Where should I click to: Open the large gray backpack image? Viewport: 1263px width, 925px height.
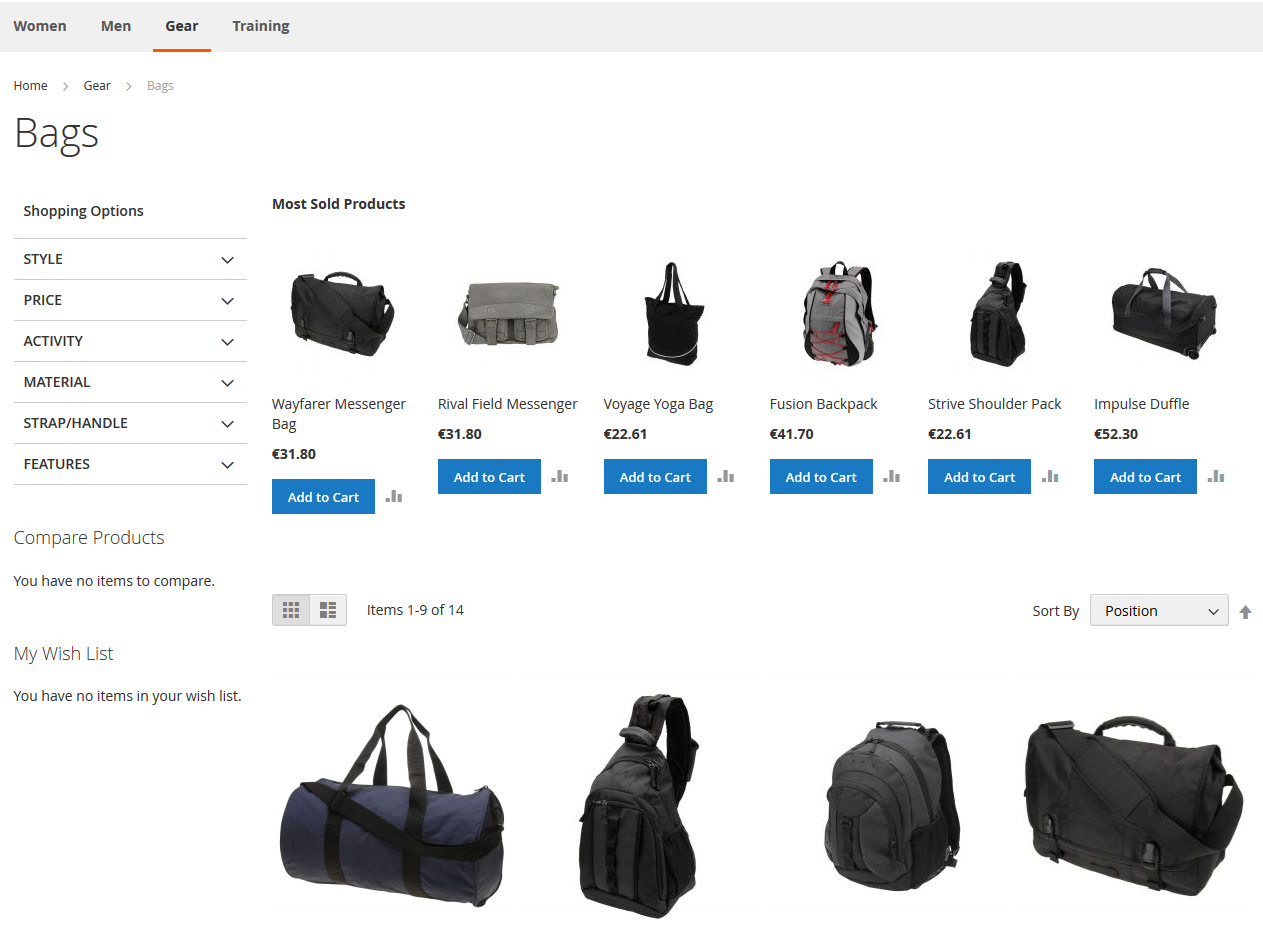tap(893, 806)
